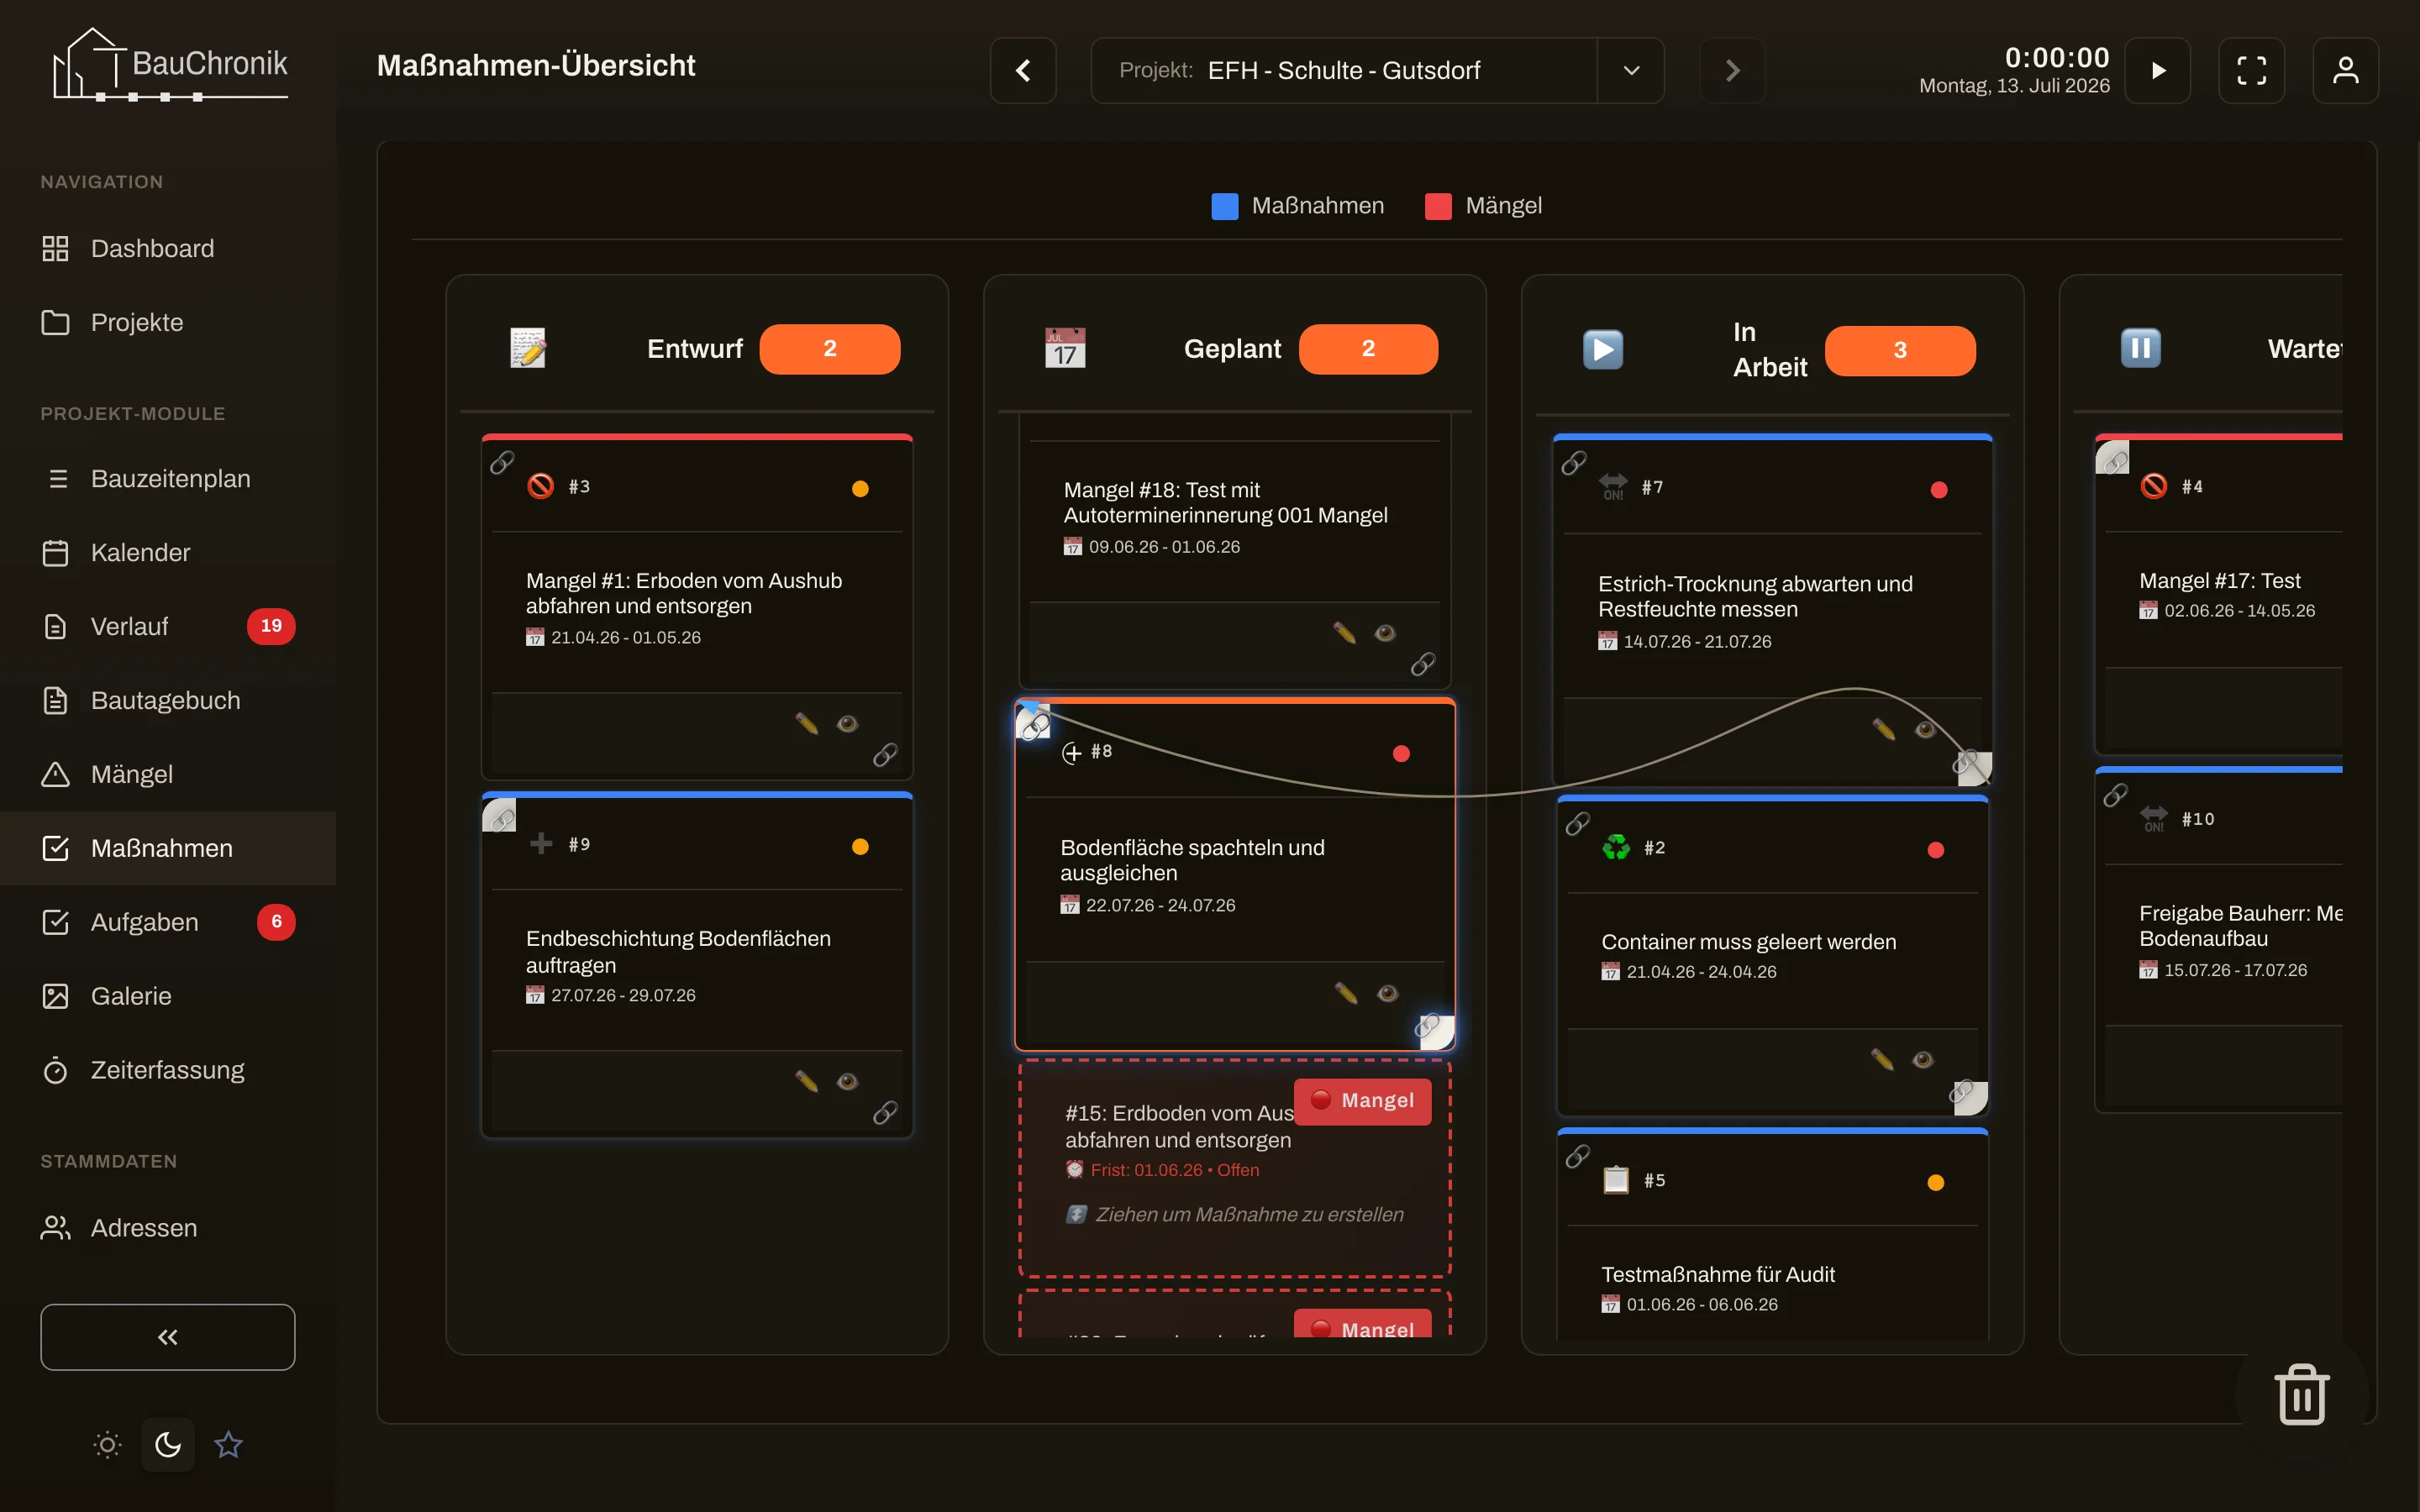Toggle fullscreen mode icon
2420x1512 pixels.
click(2252, 70)
